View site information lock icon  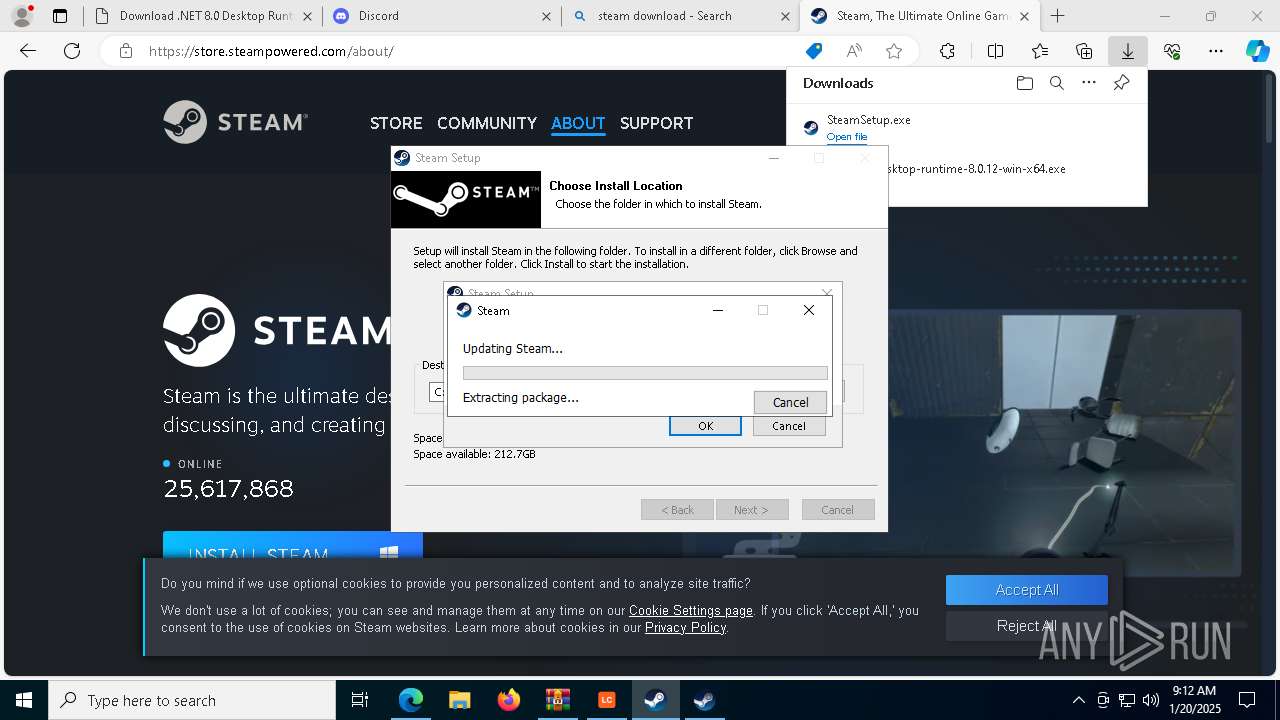(125, 51)
